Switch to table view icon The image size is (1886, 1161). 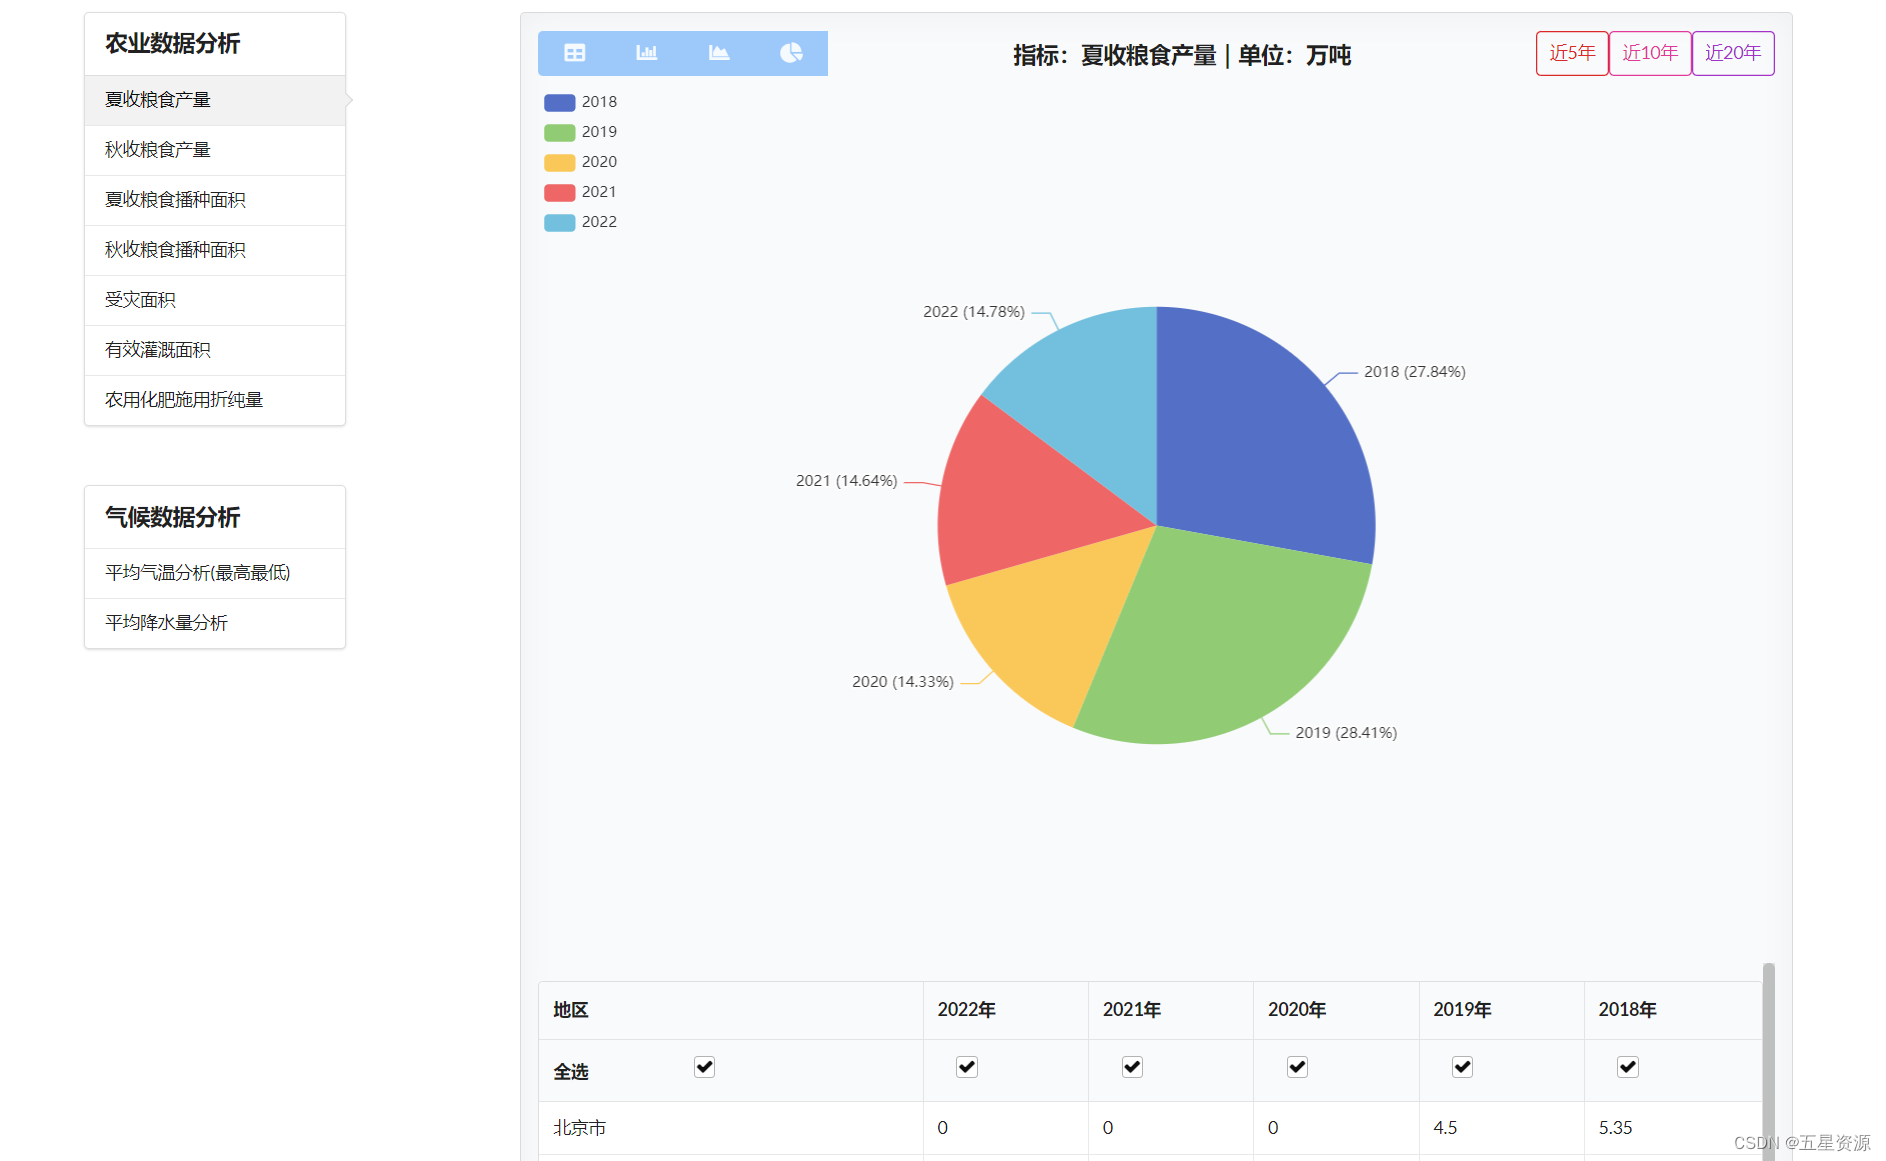coord(574,53)
